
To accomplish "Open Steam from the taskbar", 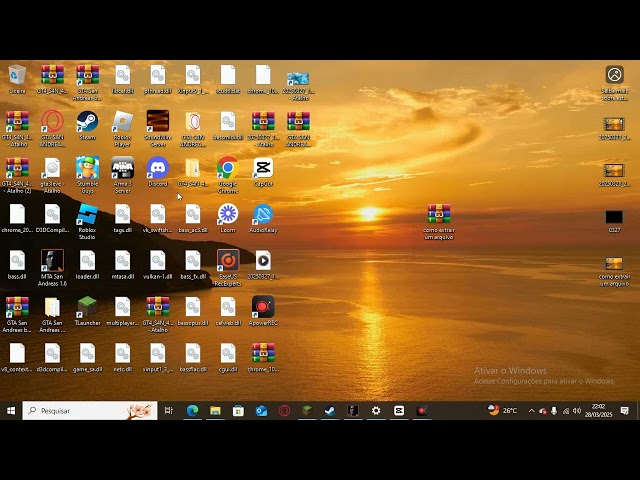I will coord(330,411).
